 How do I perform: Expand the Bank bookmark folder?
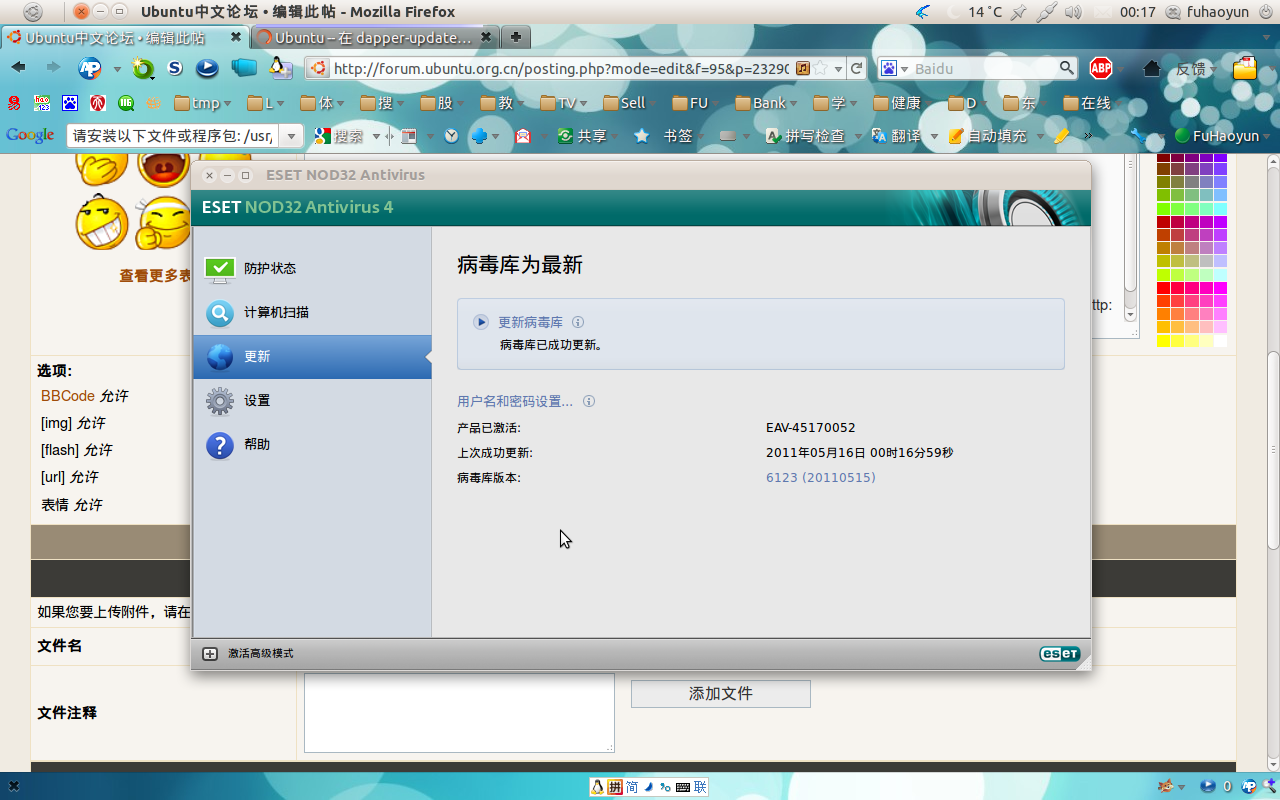[x=768, y=103]
